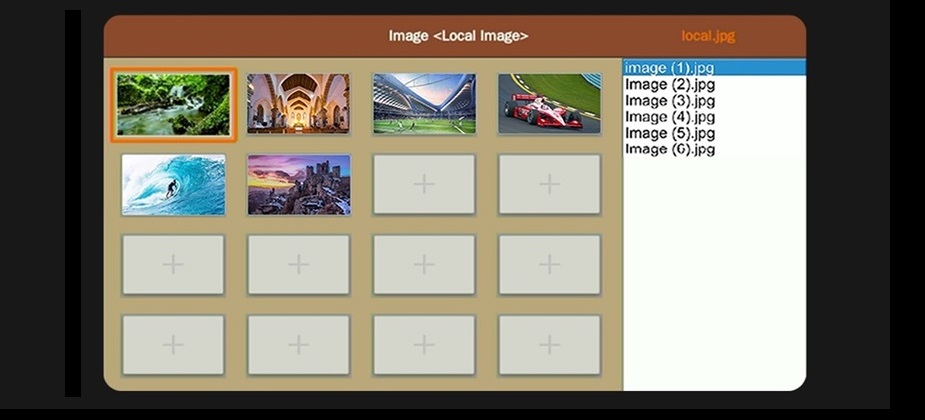Screen dimensions: 925x420
Task: Click the Image <Local Image> header title
Action: [458, 36]
